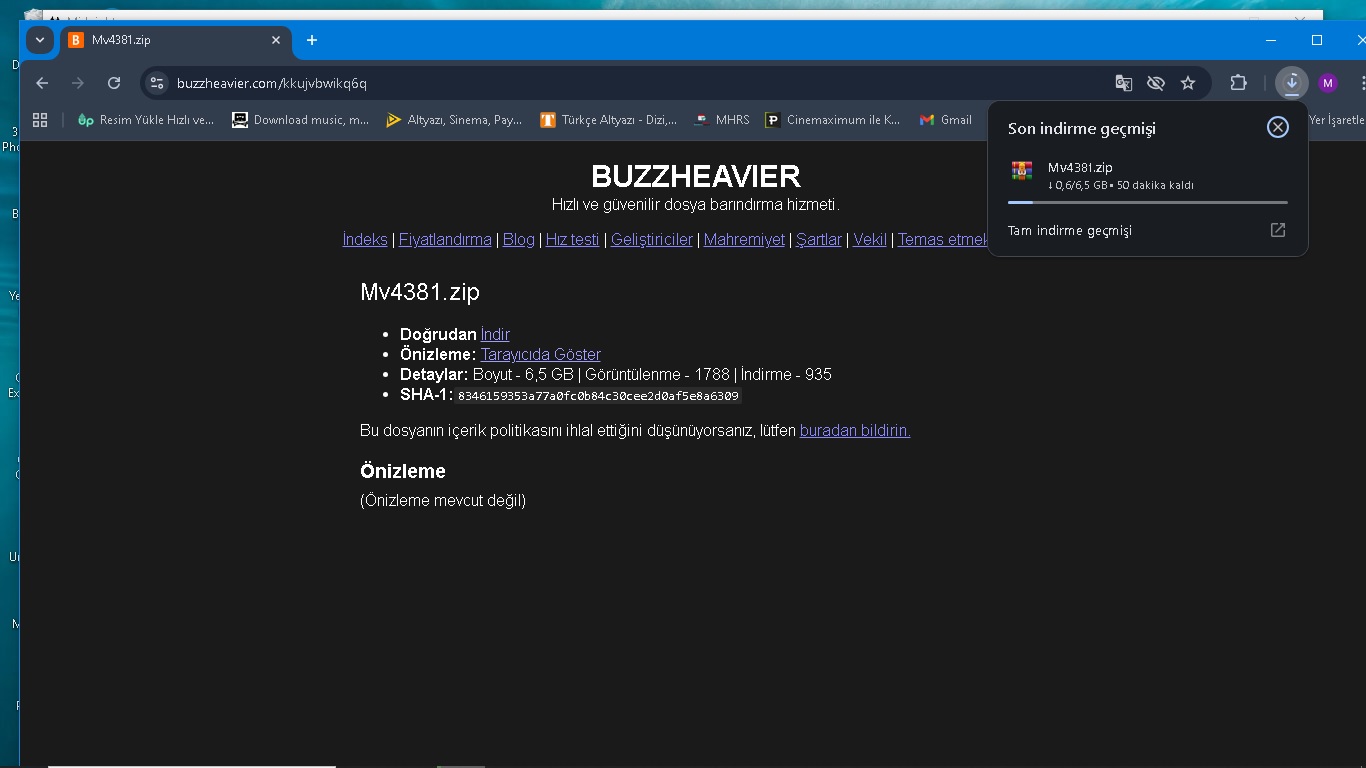Open the Şartlar link
Viewport: 1366px width, 768px height.
pyautogui.click(x=819, y=239)
